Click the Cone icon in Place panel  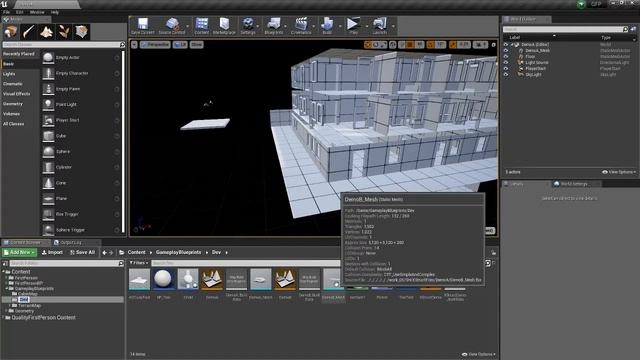pyautogui.click(x=48, y=183)
